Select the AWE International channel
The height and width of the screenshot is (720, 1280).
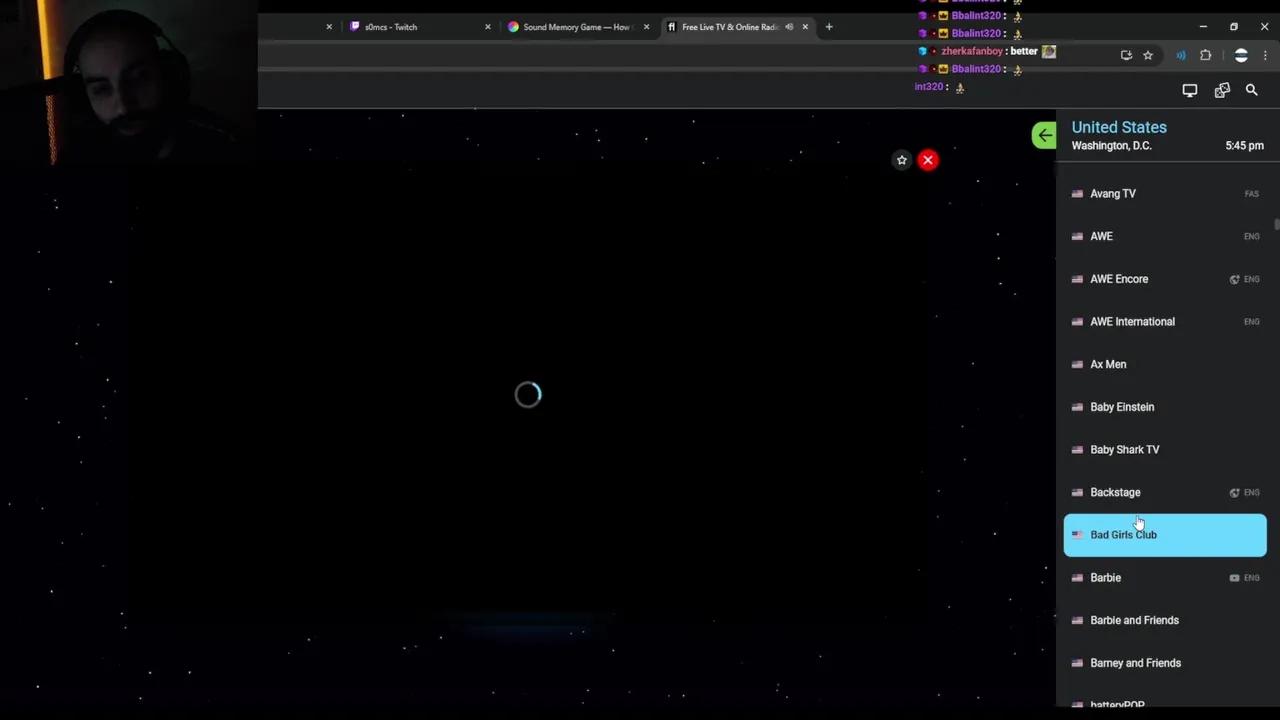point(1165,322)
